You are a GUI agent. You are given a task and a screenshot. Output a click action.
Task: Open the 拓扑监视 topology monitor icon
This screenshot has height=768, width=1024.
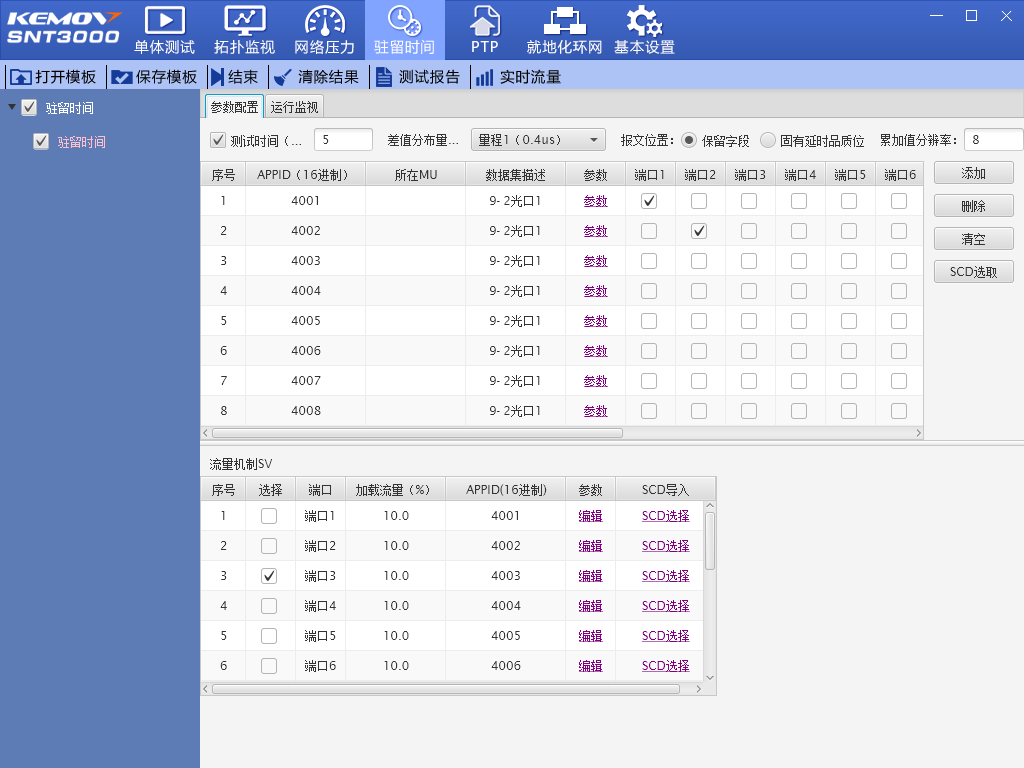point(244,21)
